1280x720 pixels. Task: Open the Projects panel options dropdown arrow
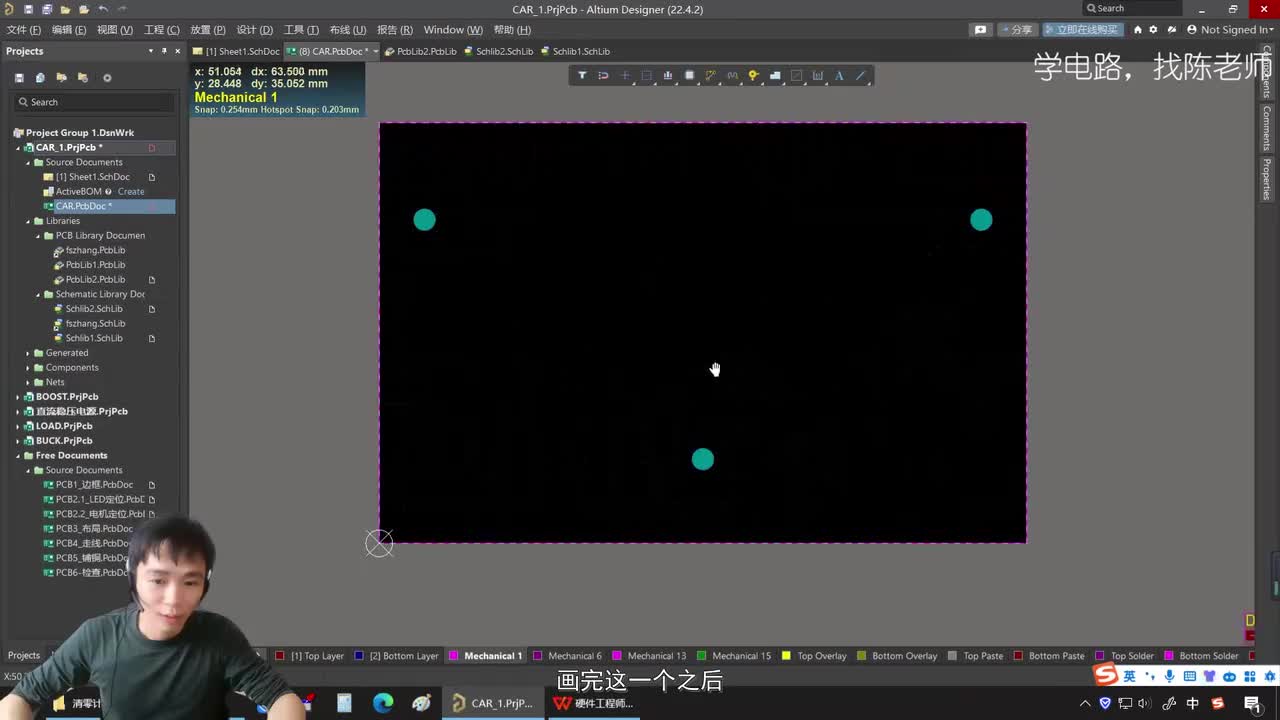151,51
